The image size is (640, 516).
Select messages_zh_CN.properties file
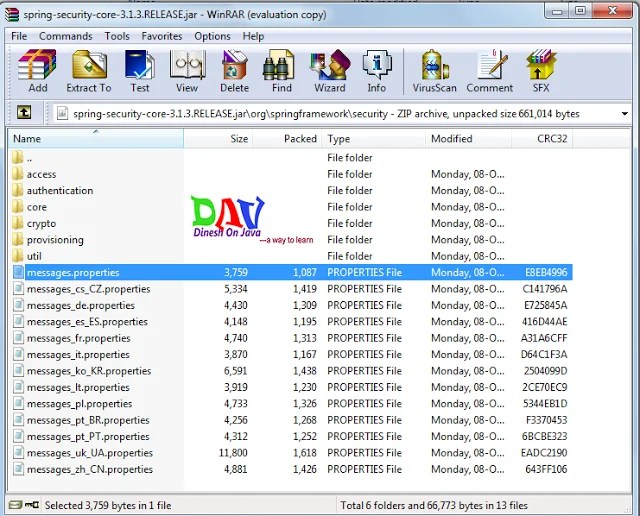click(x=290, y=469)
